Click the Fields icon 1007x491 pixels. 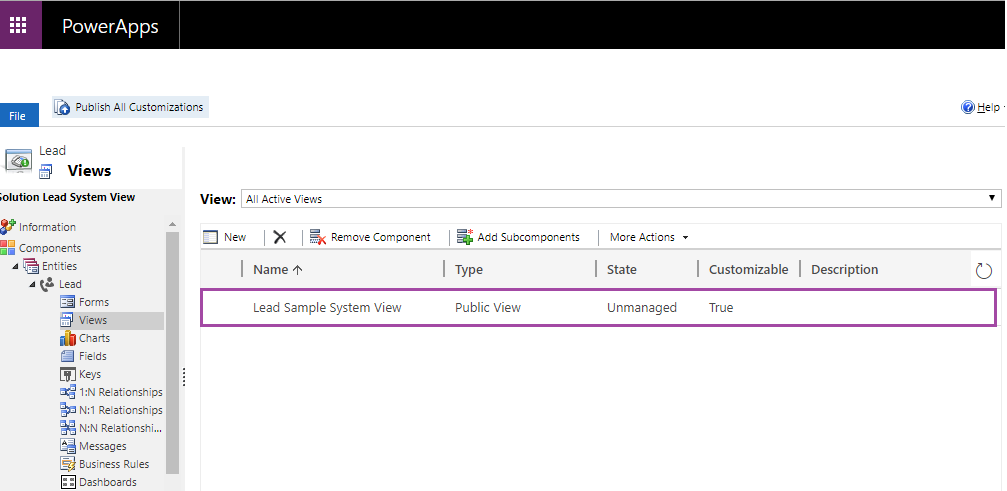(67, 356)
